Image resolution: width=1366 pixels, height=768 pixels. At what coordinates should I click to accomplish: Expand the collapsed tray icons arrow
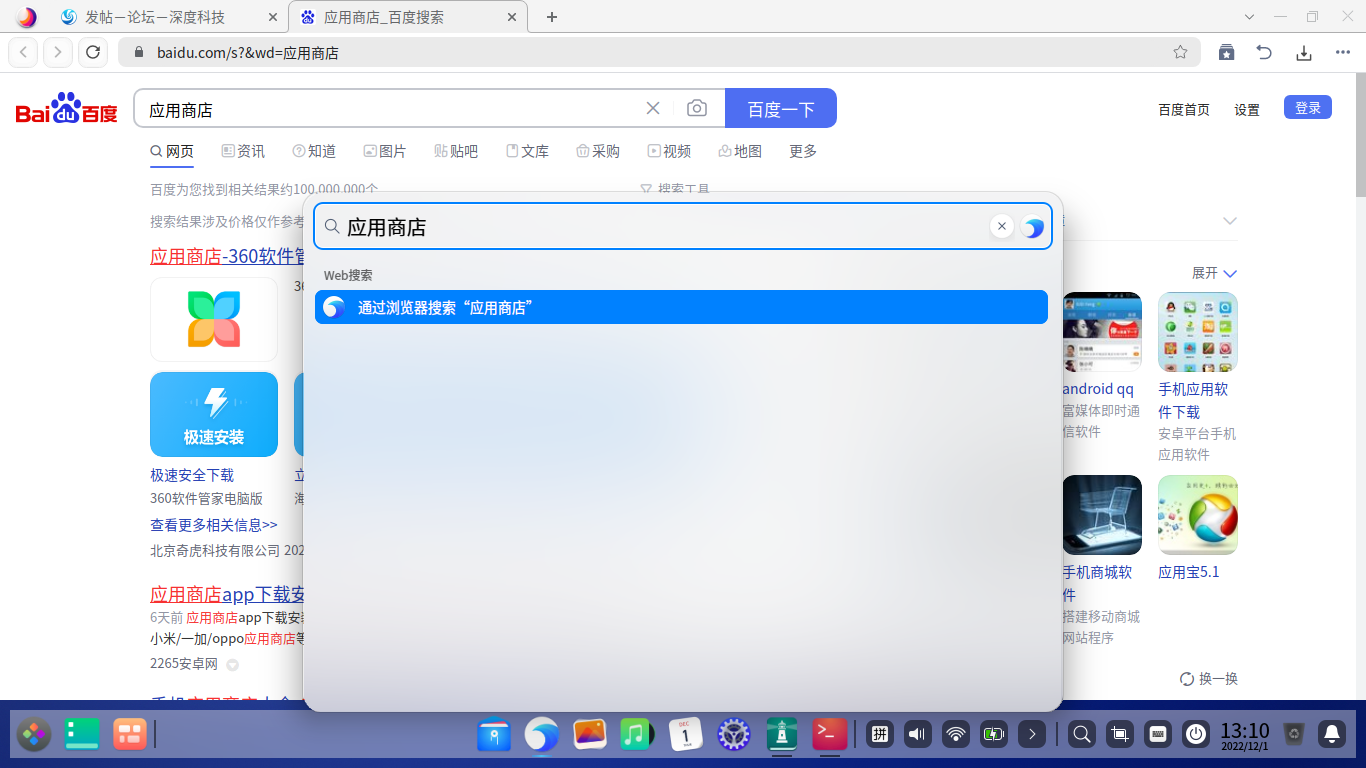pos(1032,735)
